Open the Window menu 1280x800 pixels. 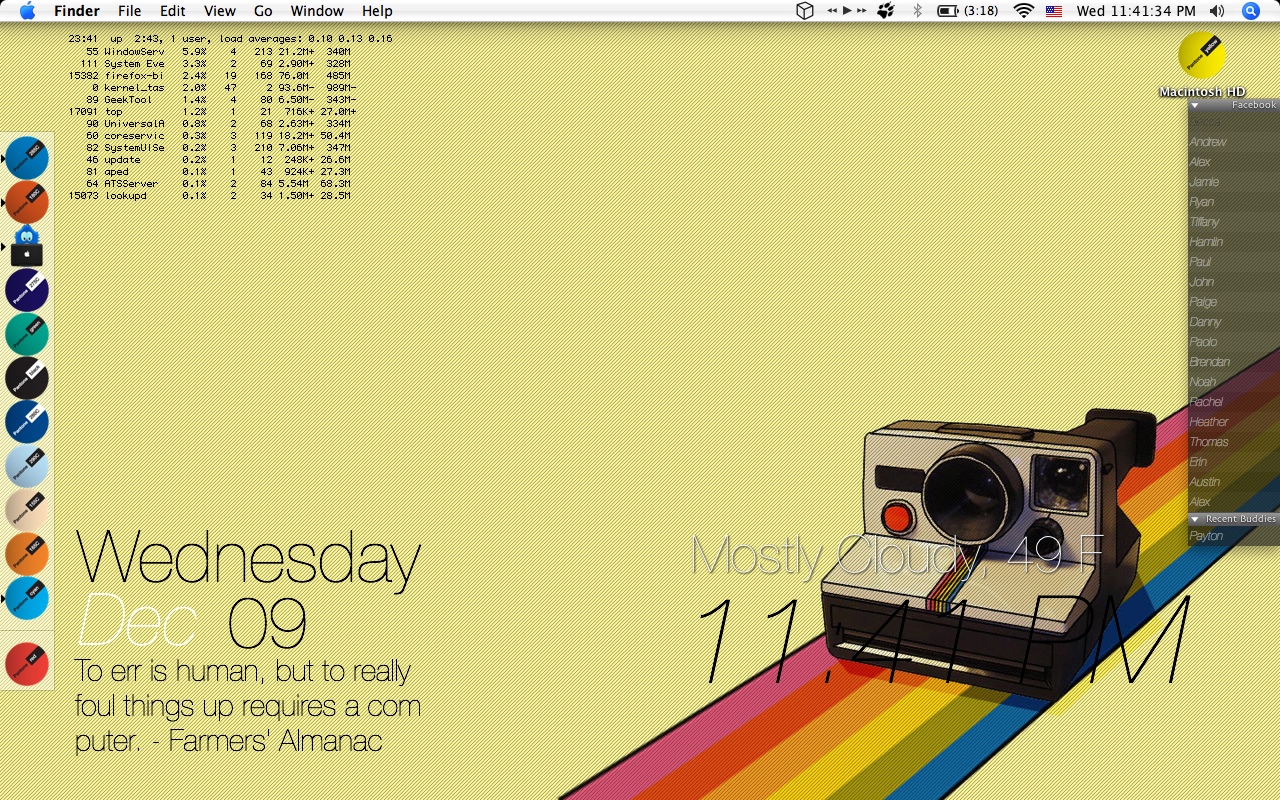pos(317,11)
